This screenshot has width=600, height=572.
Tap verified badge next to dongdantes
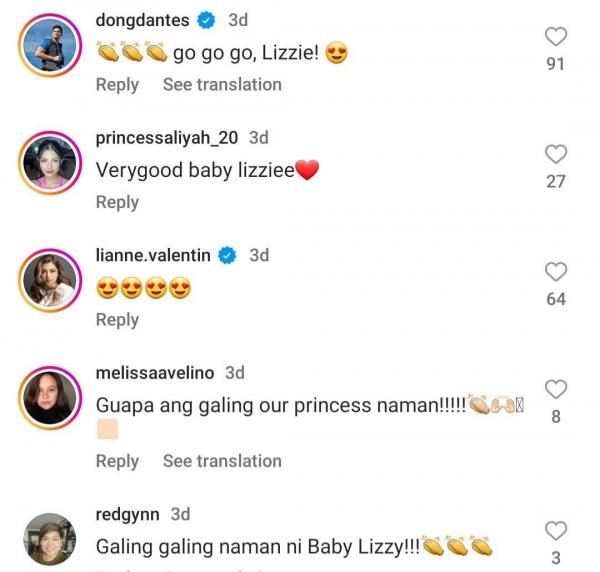(x=205, y=20)
